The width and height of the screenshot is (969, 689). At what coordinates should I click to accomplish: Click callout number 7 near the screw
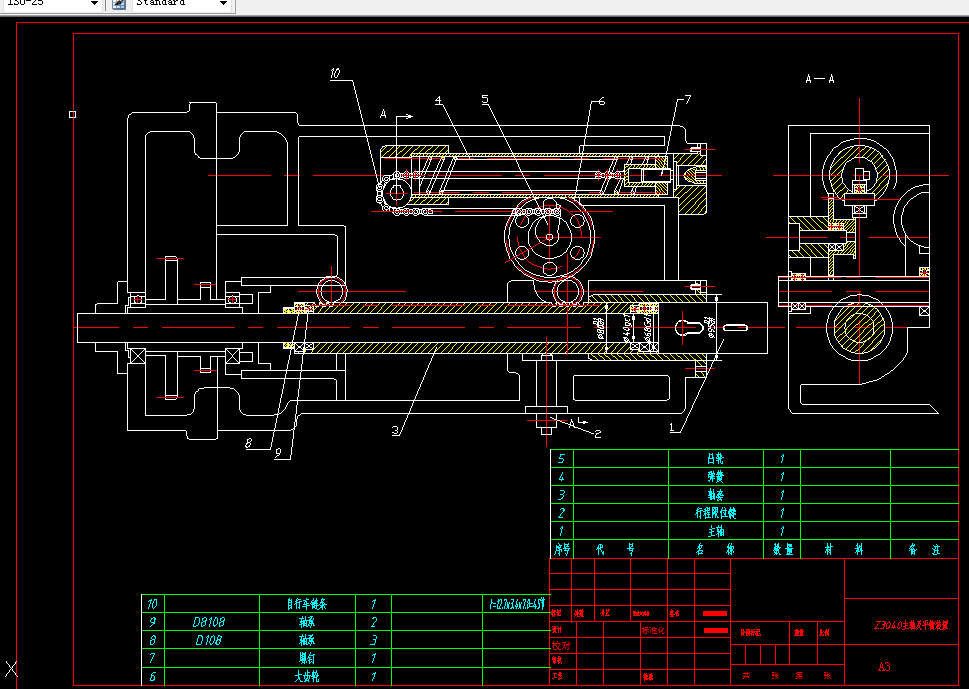coord(687,99)
